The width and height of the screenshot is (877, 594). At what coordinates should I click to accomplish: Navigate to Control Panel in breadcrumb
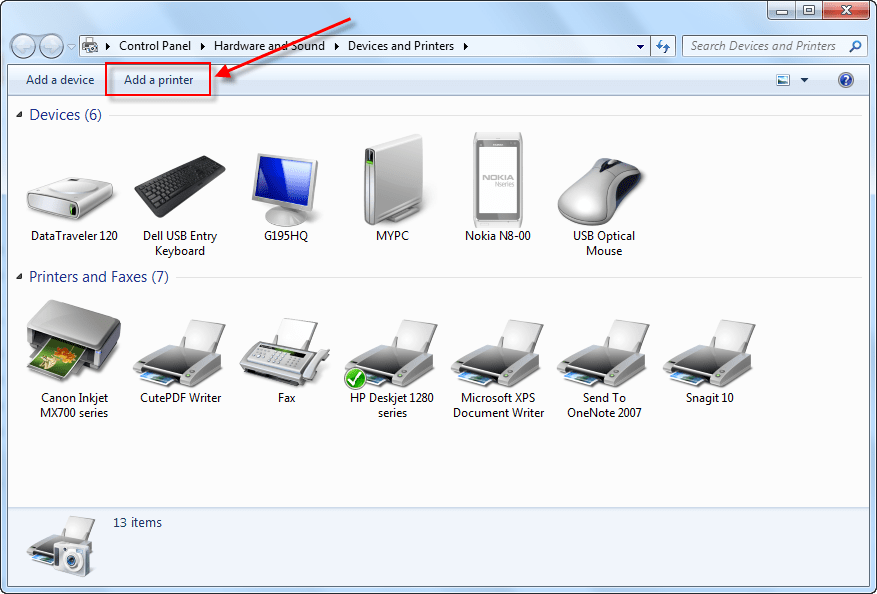click(155, 46)
